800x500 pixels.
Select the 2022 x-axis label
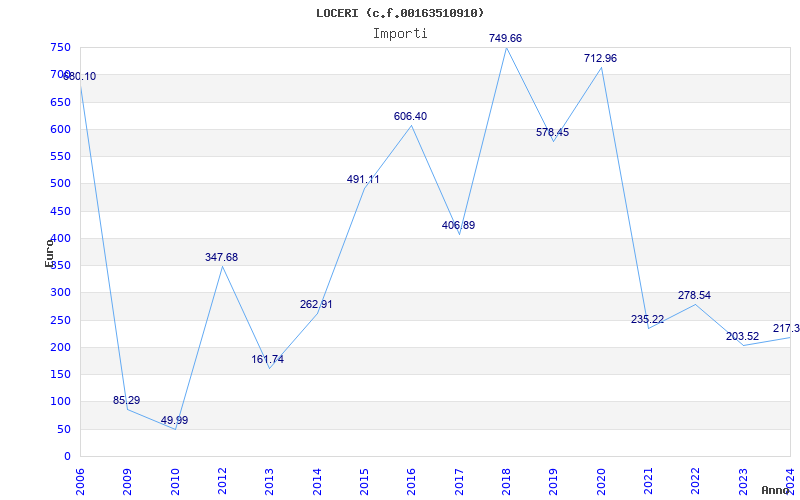pyautogui.click(x=696, y=482)
